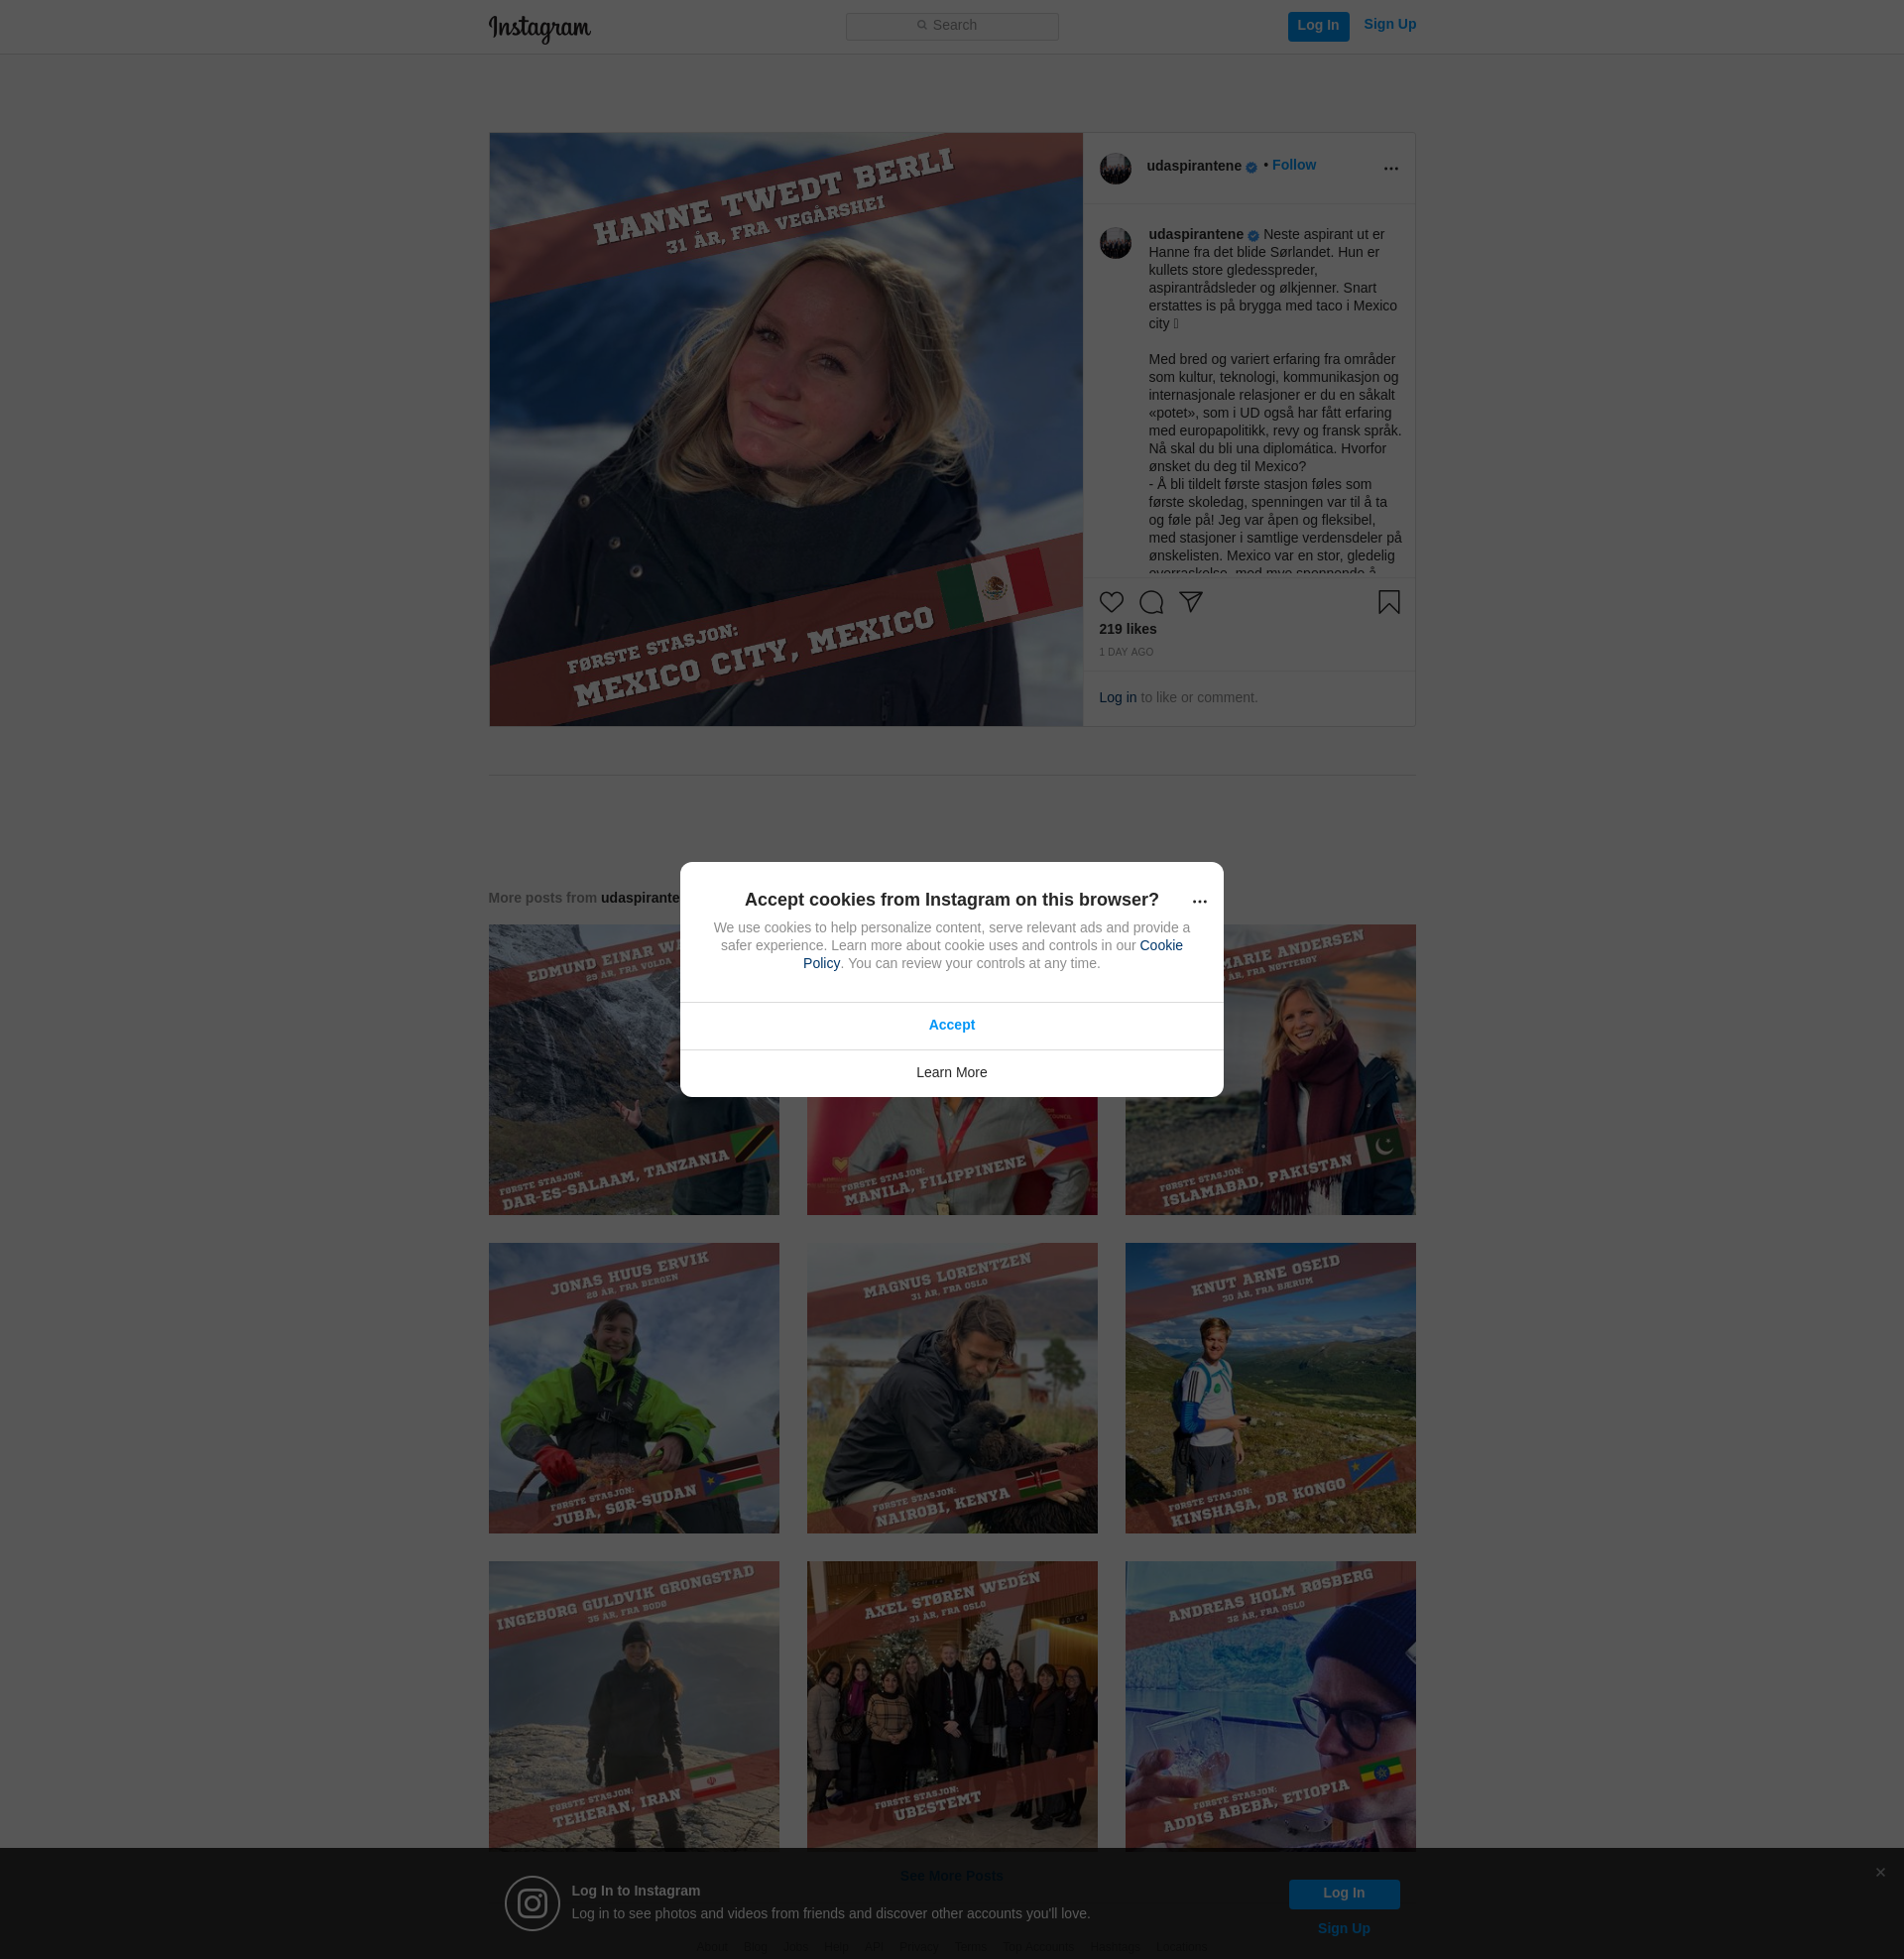This screenshot has height=1959, width=1904.
Task: Open the Hanne Twedt Berli main photo
Action: pos(786,429)
